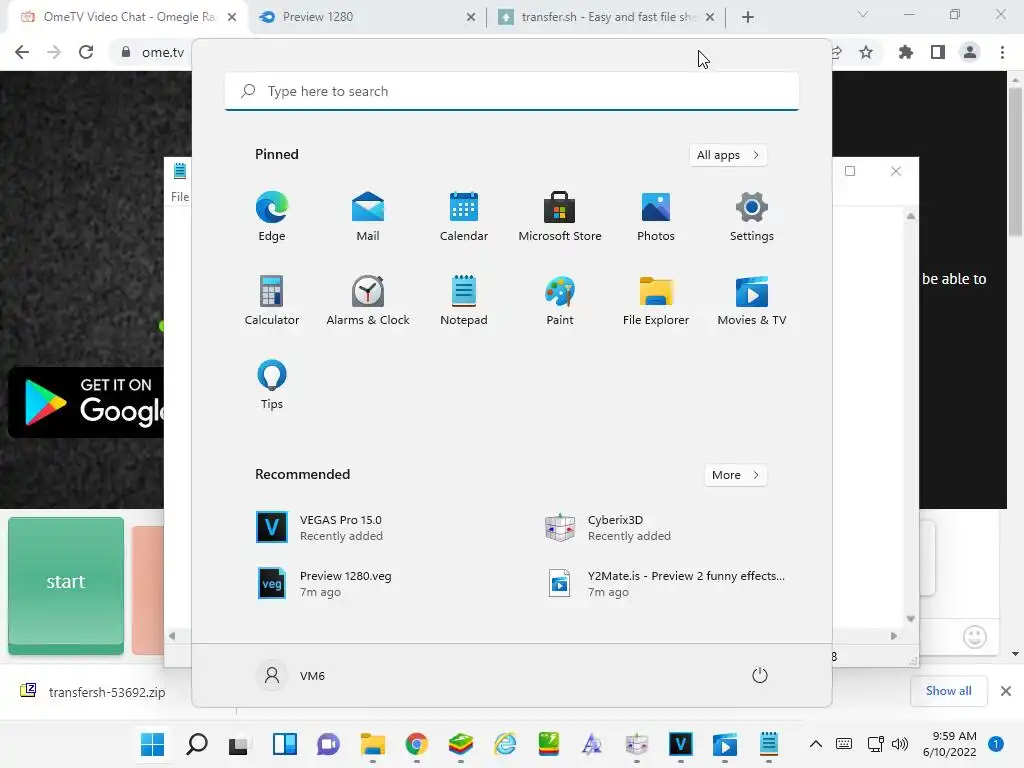The image size is (1024, 768).
Task: Launch Alarms & Clock
Action: pyautogui.click(x=368, y=300)
